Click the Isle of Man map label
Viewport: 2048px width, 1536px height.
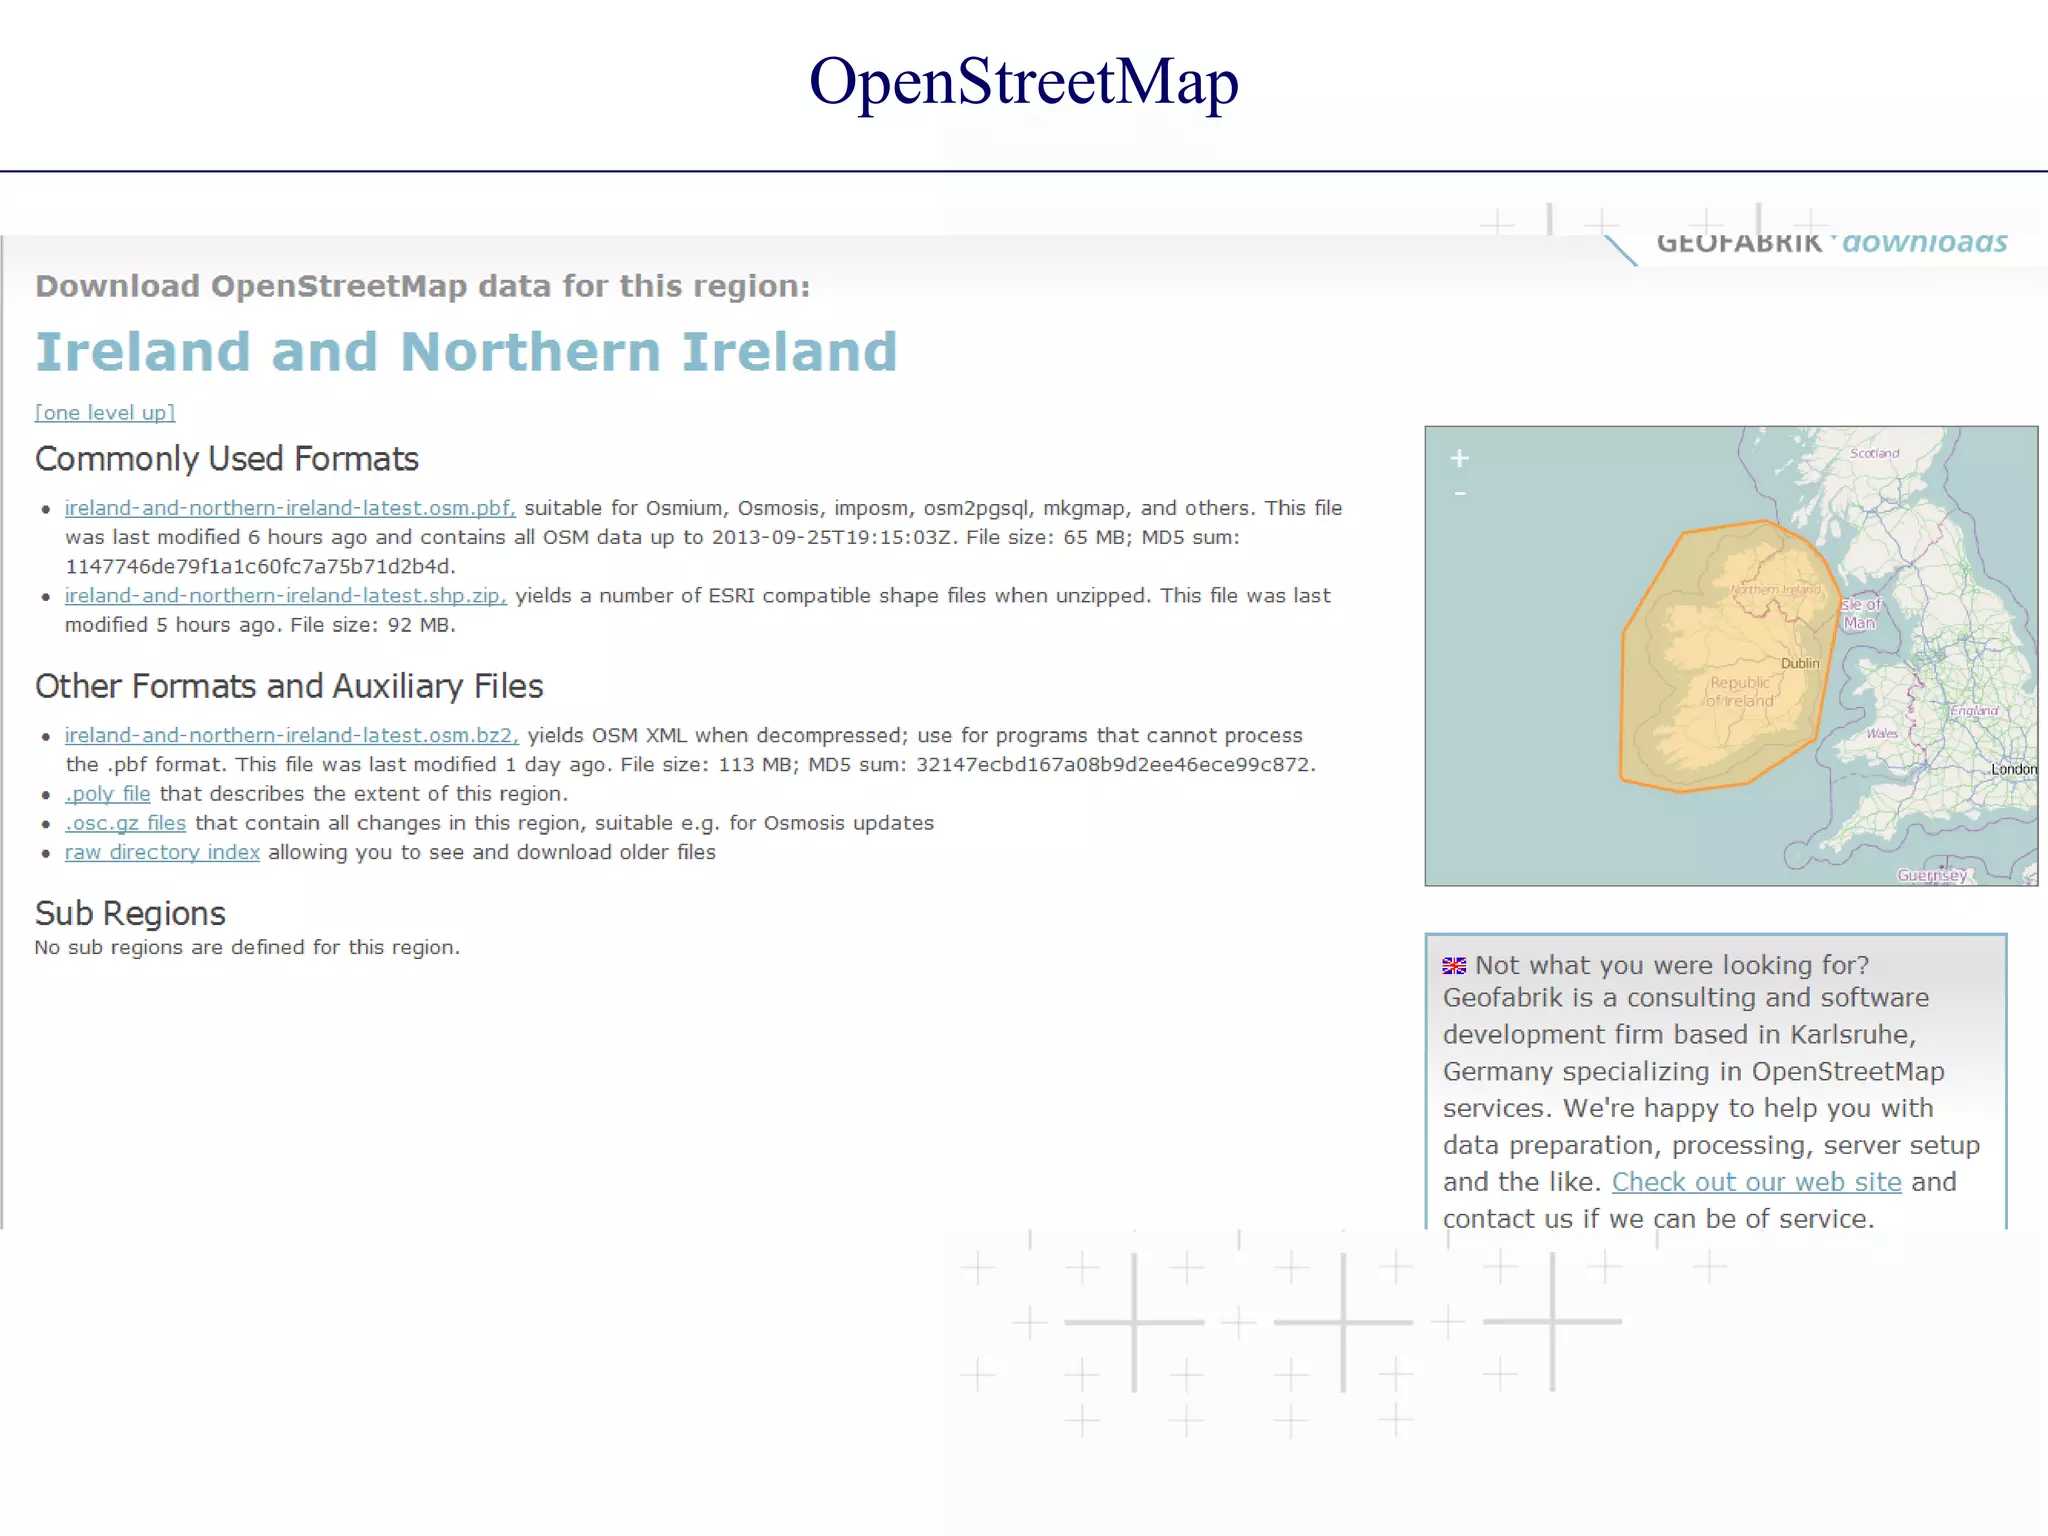coord(1860,613)
